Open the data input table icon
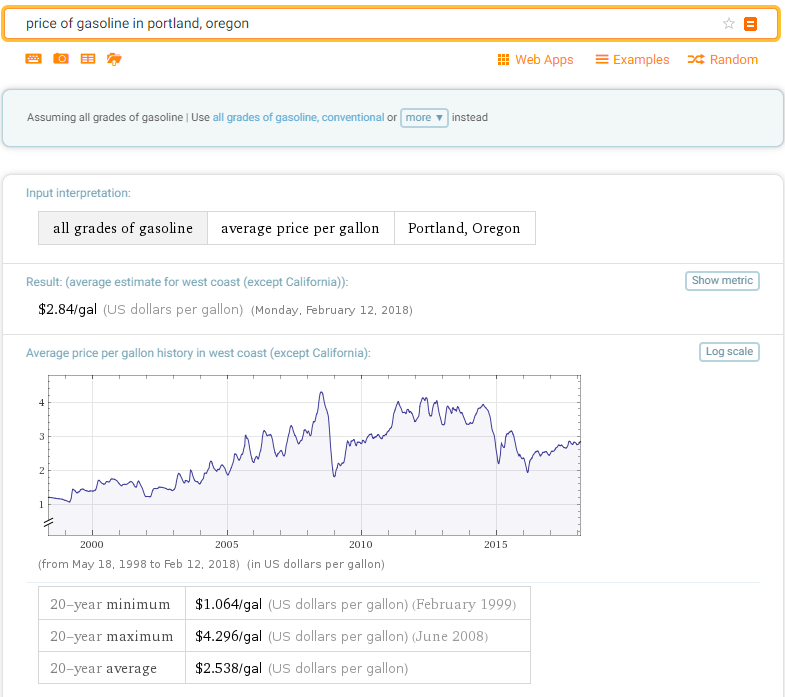785x697 pixels. tap(88, 59)
